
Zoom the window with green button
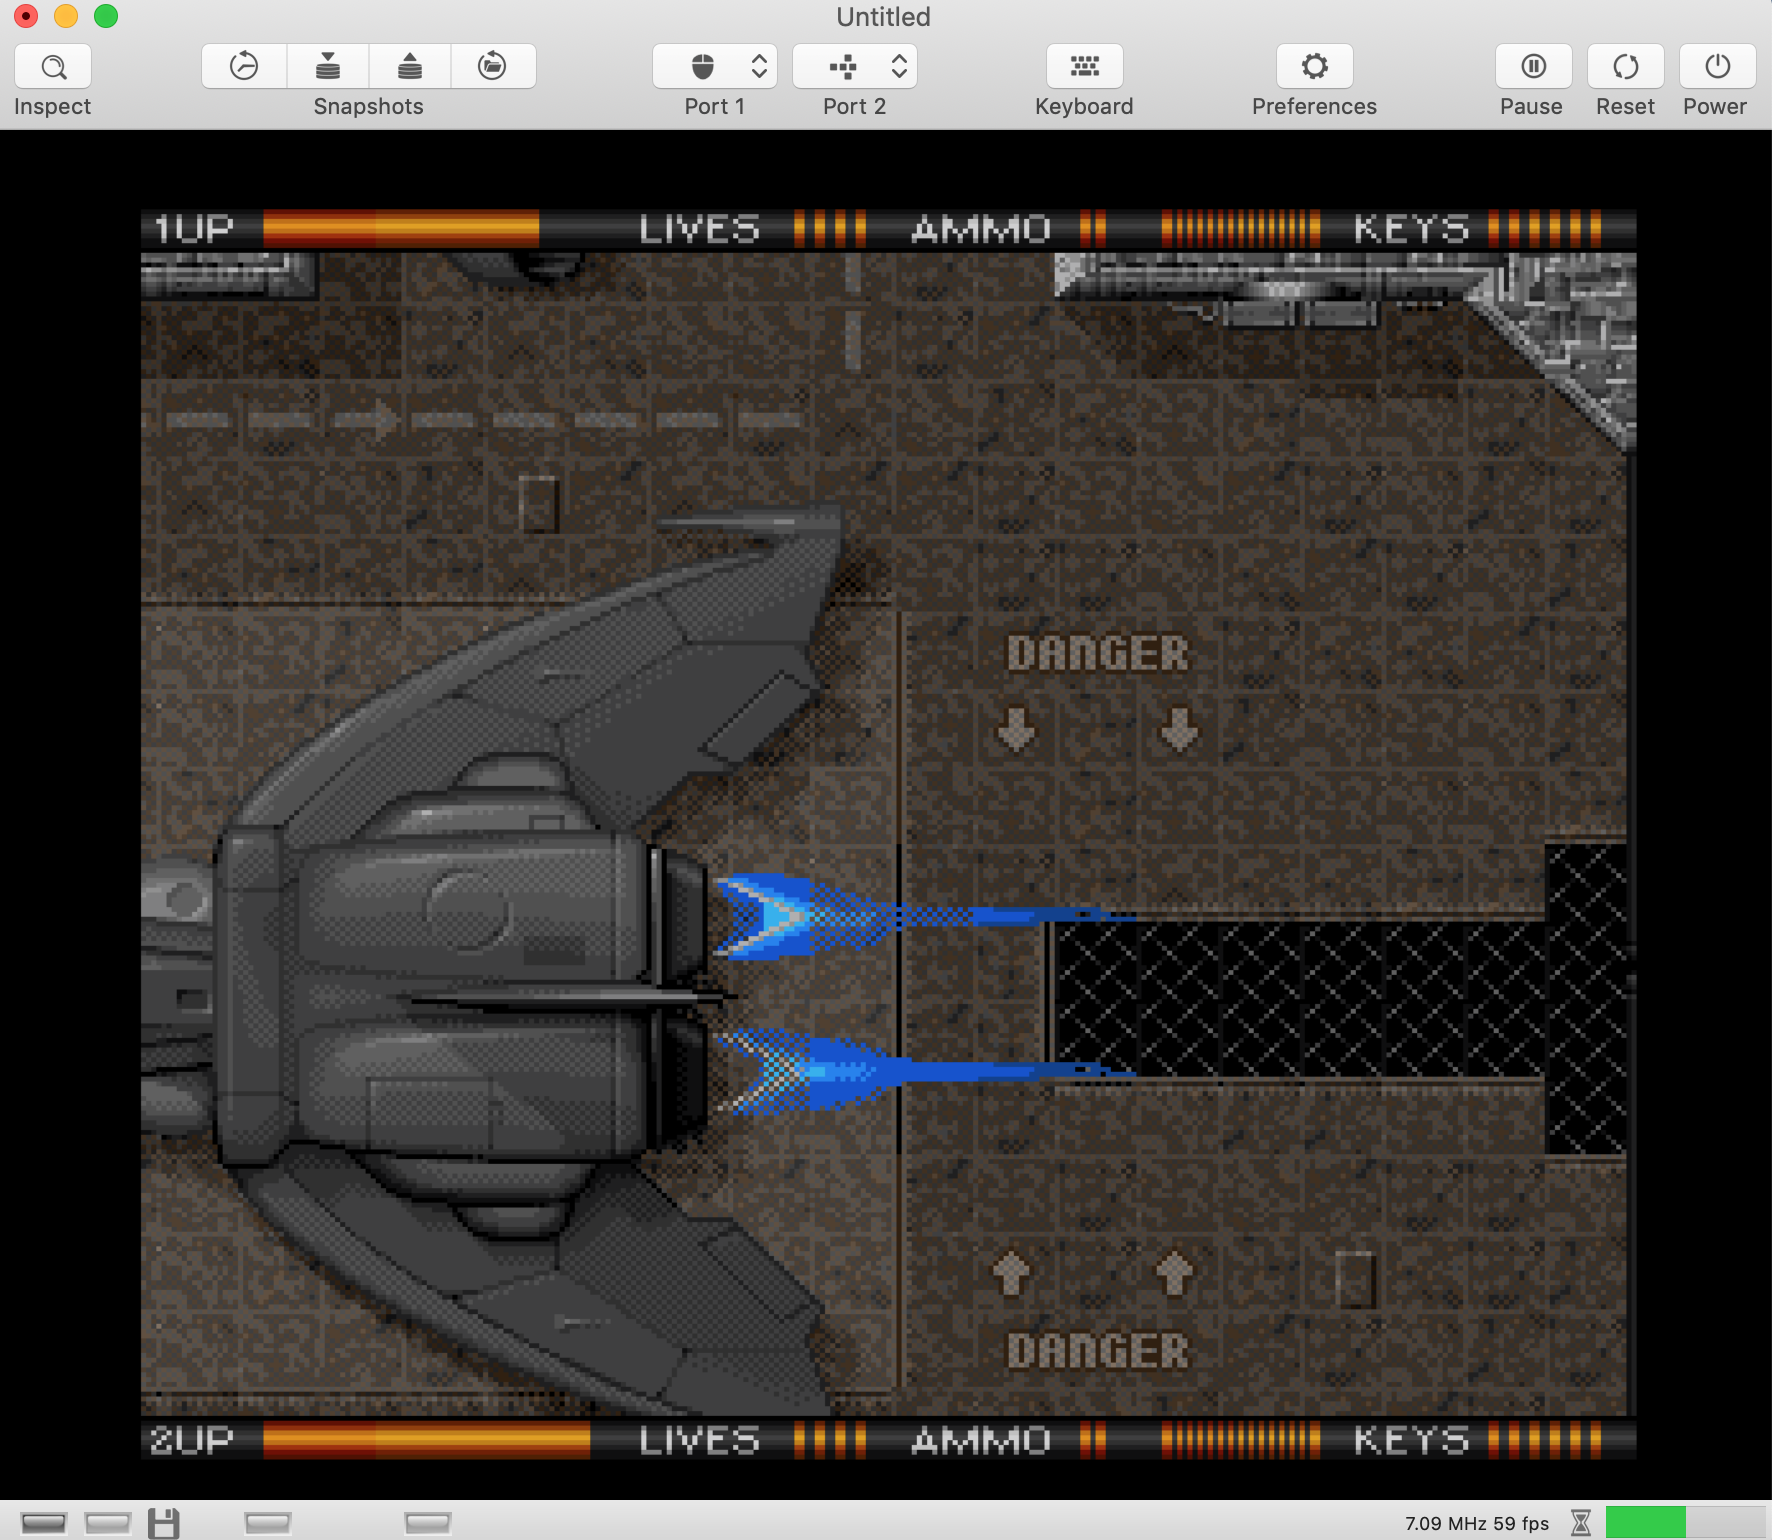pos(106,16)
